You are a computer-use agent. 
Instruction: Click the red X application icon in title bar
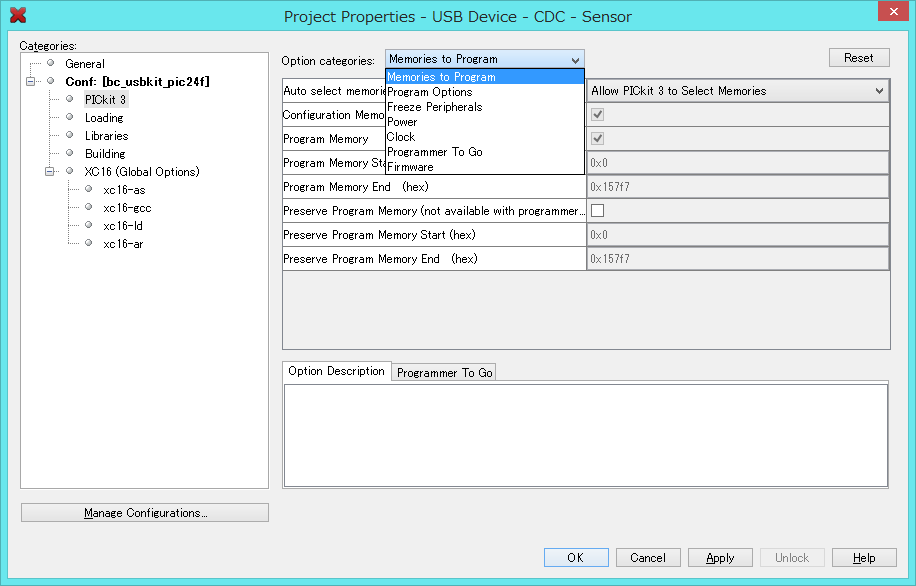(17, 15)
